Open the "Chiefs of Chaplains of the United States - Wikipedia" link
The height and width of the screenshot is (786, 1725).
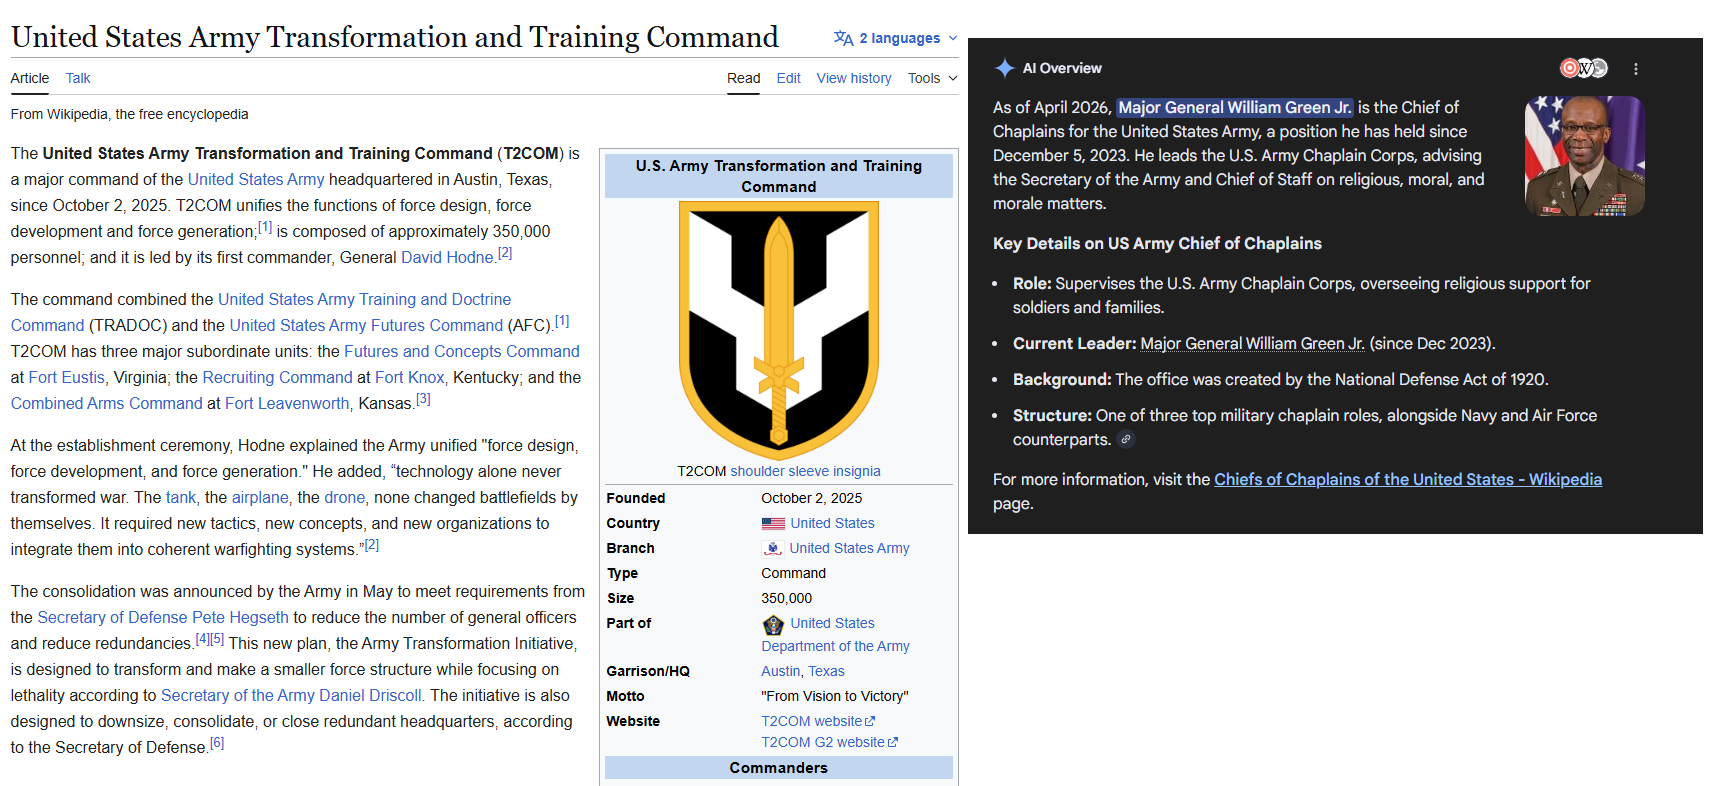coord(1408,479)
